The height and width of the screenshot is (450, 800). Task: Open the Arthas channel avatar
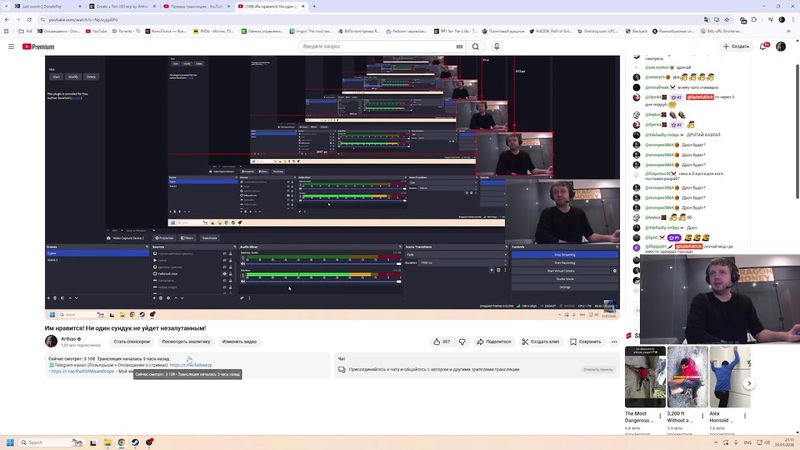click(x=51, y=341)
